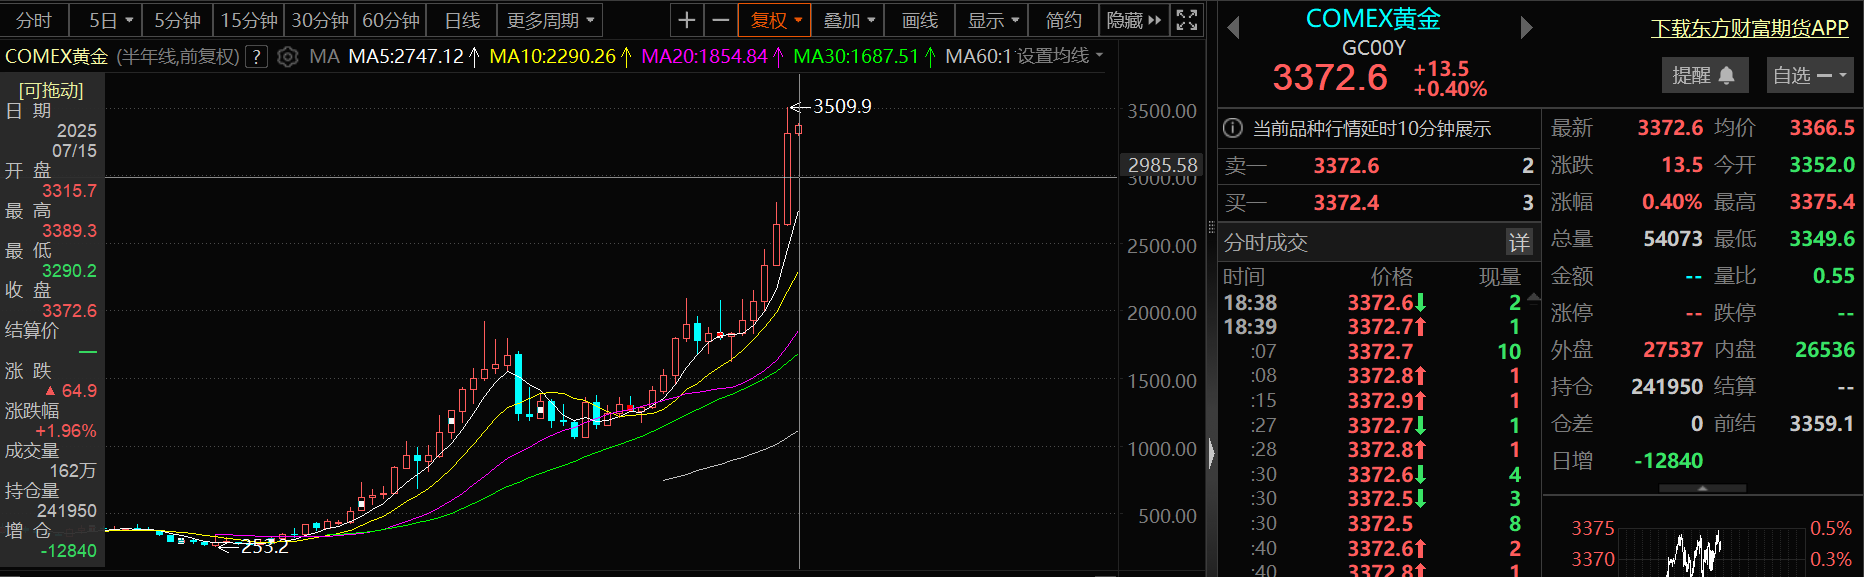Image resolution: width=1864 pixels, height=577 pixels.
Task: Click the 日增 value -12840
Action: click(1668, 460)
